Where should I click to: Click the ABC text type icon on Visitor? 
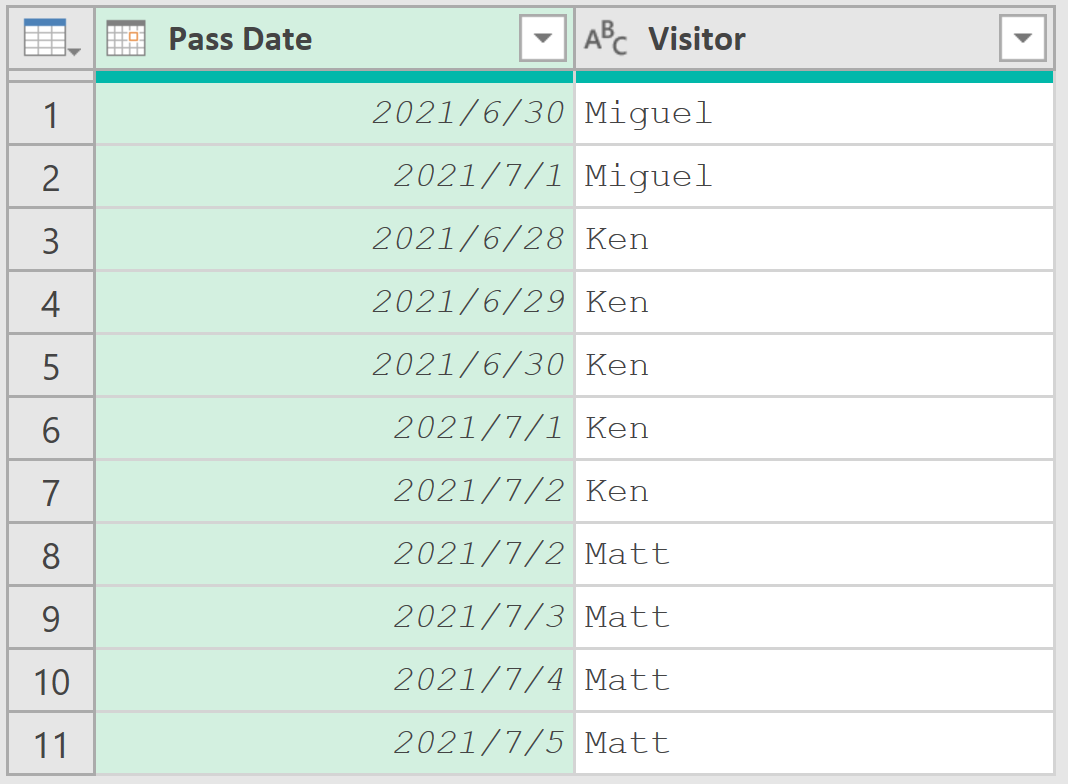[x=606, y=39]
